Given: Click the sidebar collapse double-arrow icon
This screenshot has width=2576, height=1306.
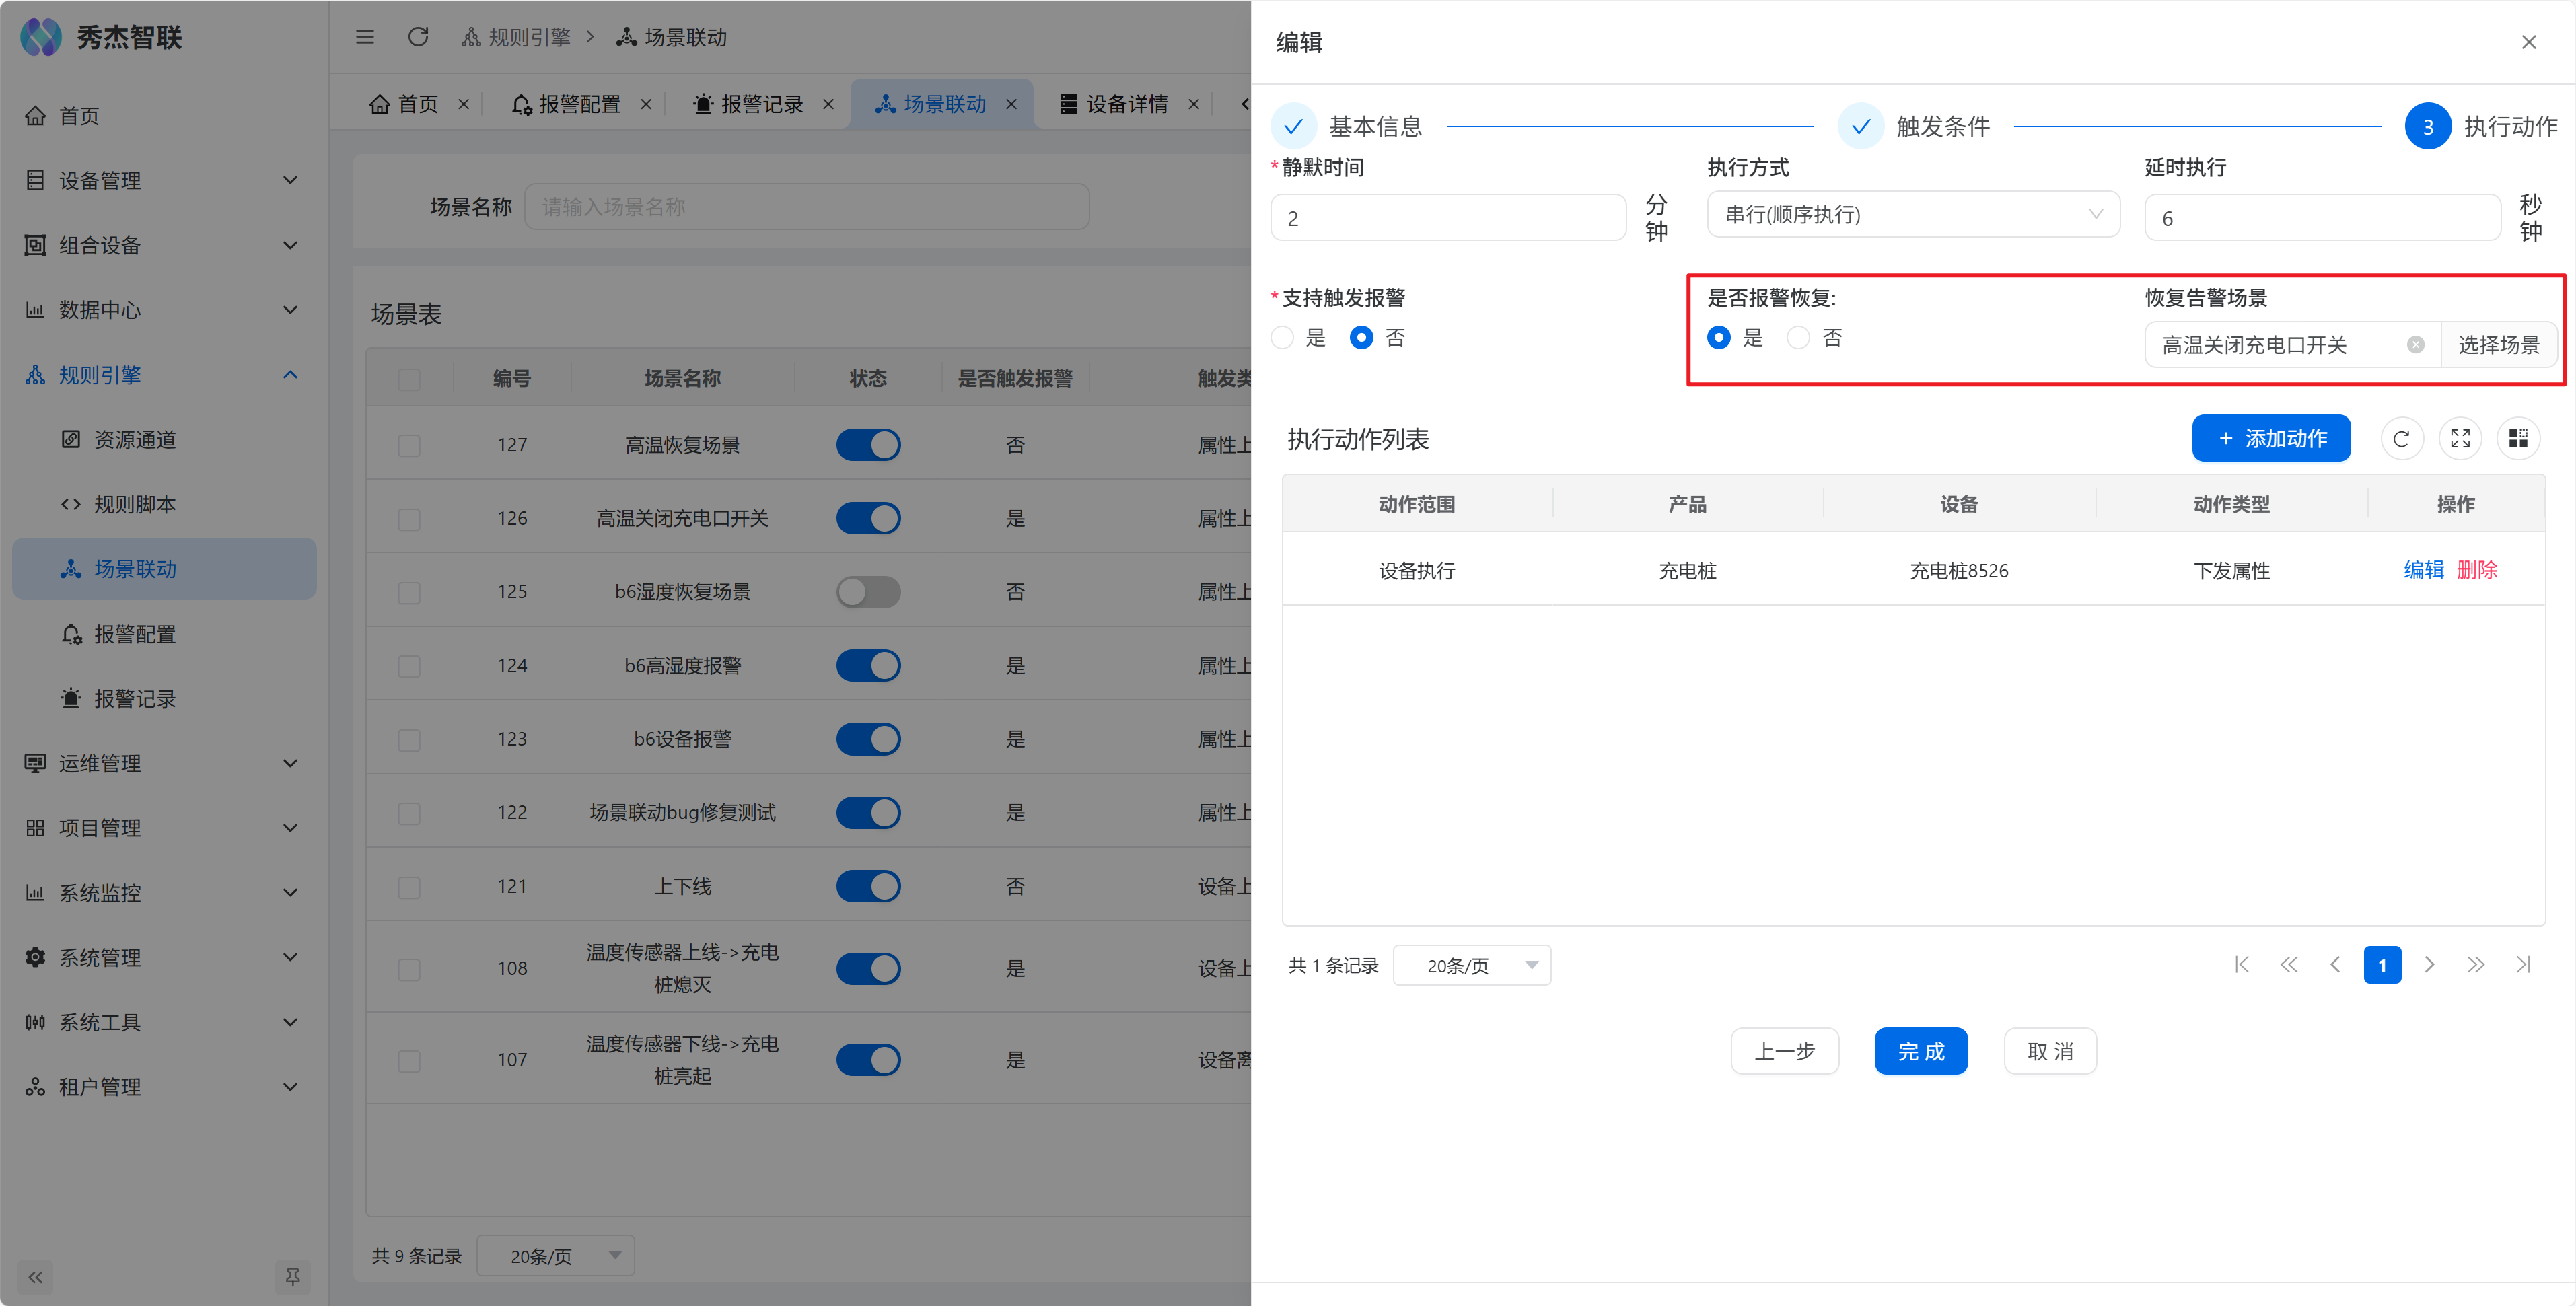Looking at the screenshot, I should point(36,1277).
